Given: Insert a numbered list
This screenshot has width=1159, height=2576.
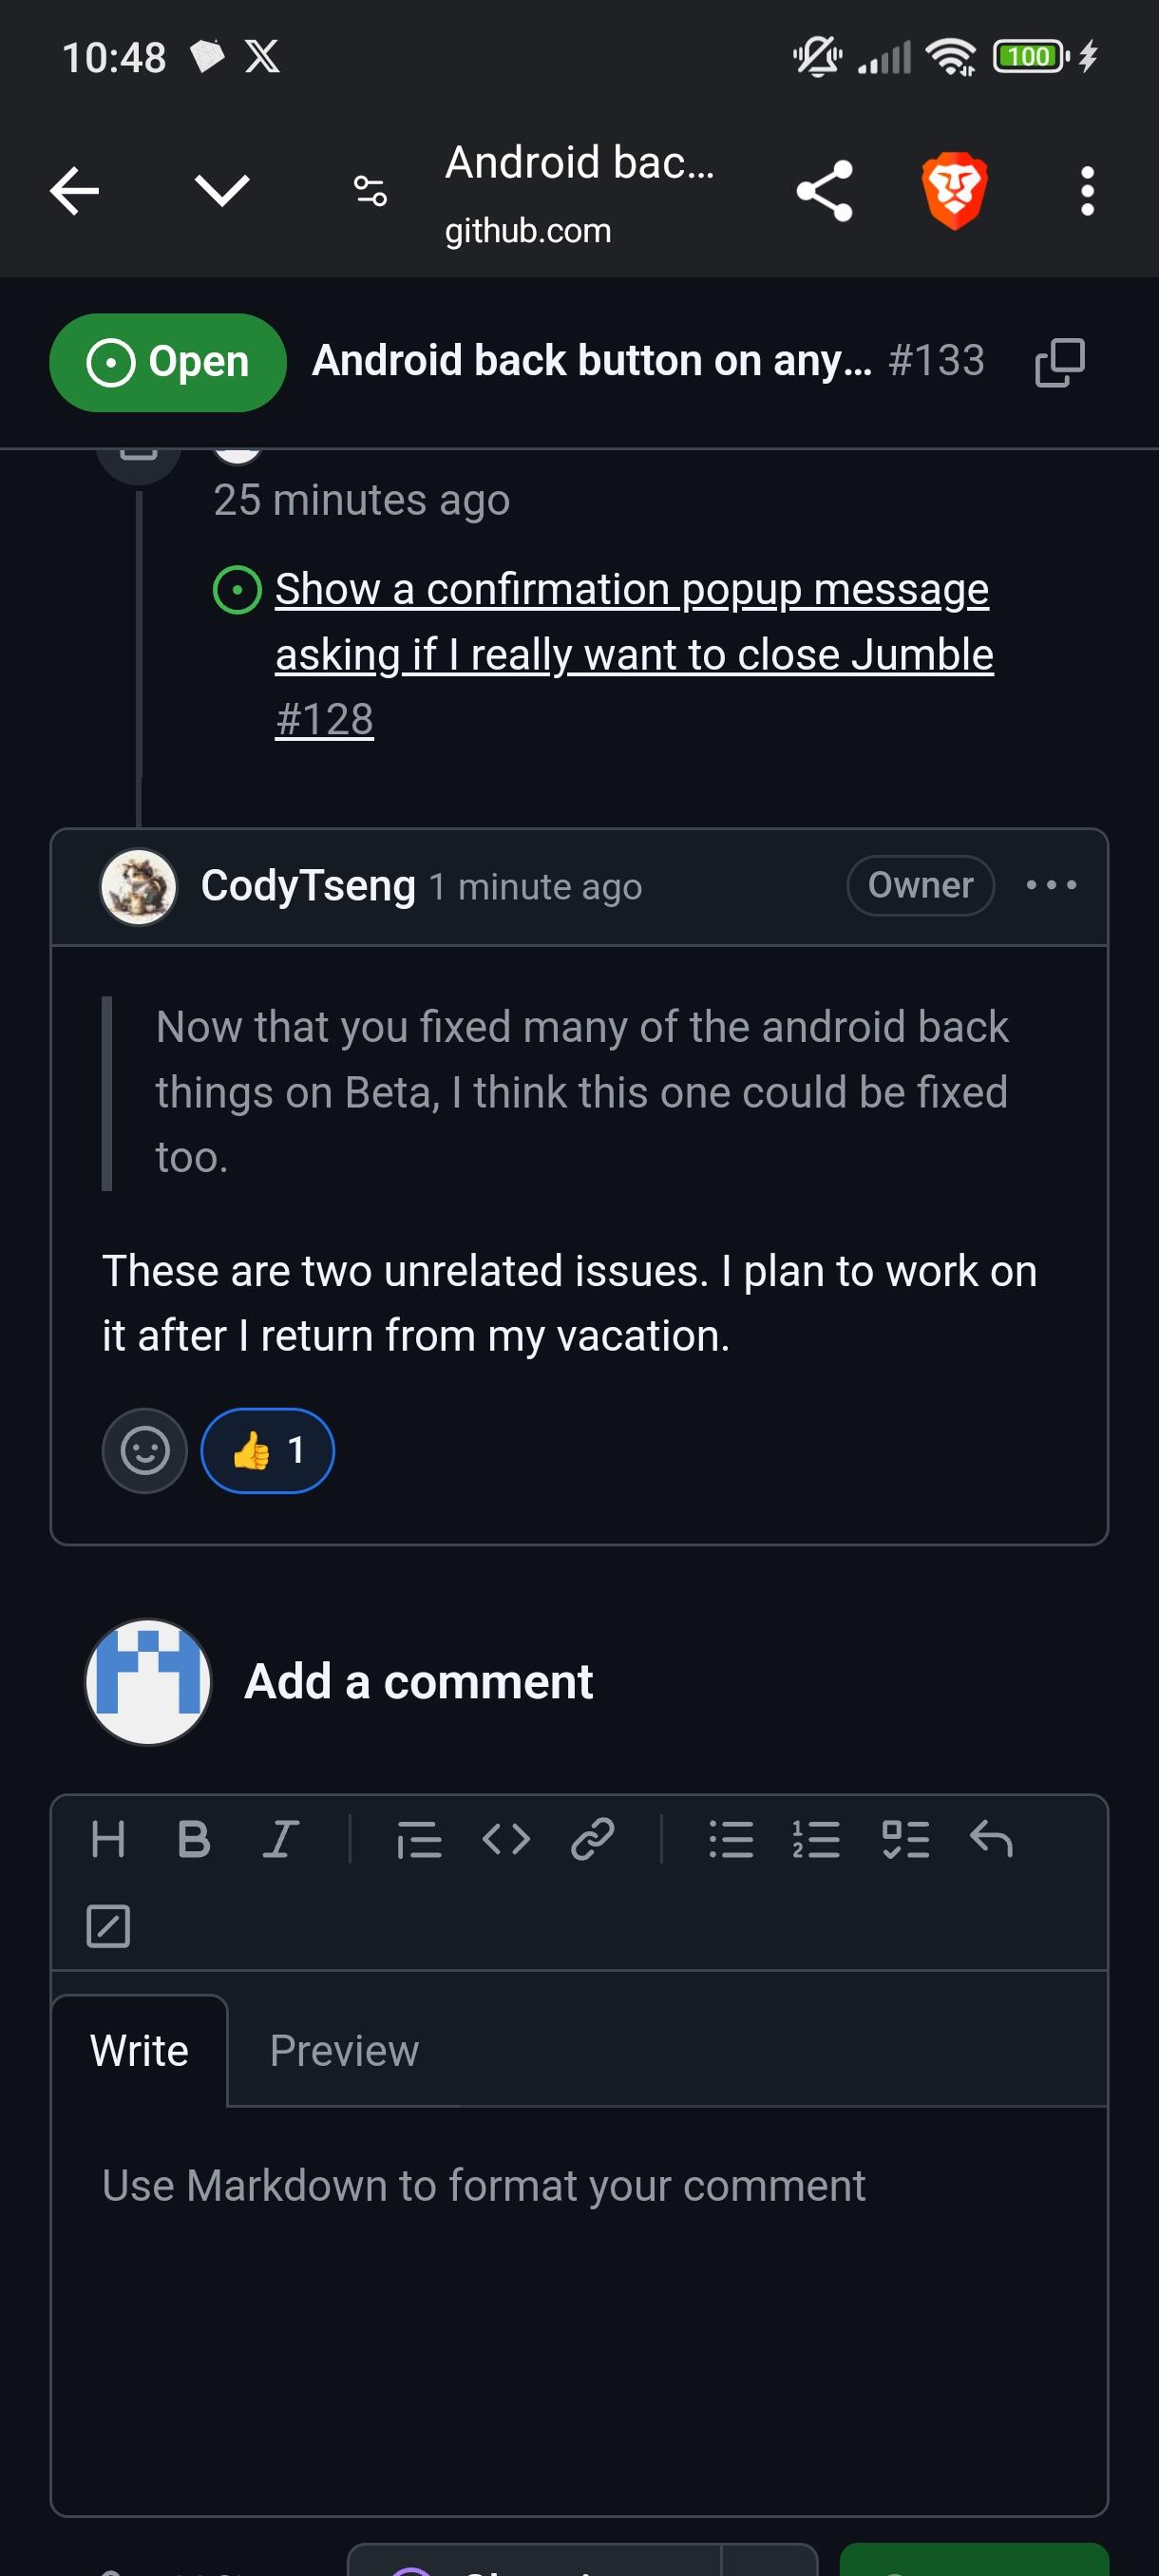Looking at the screenshot, I should [x=817, y=1839].
